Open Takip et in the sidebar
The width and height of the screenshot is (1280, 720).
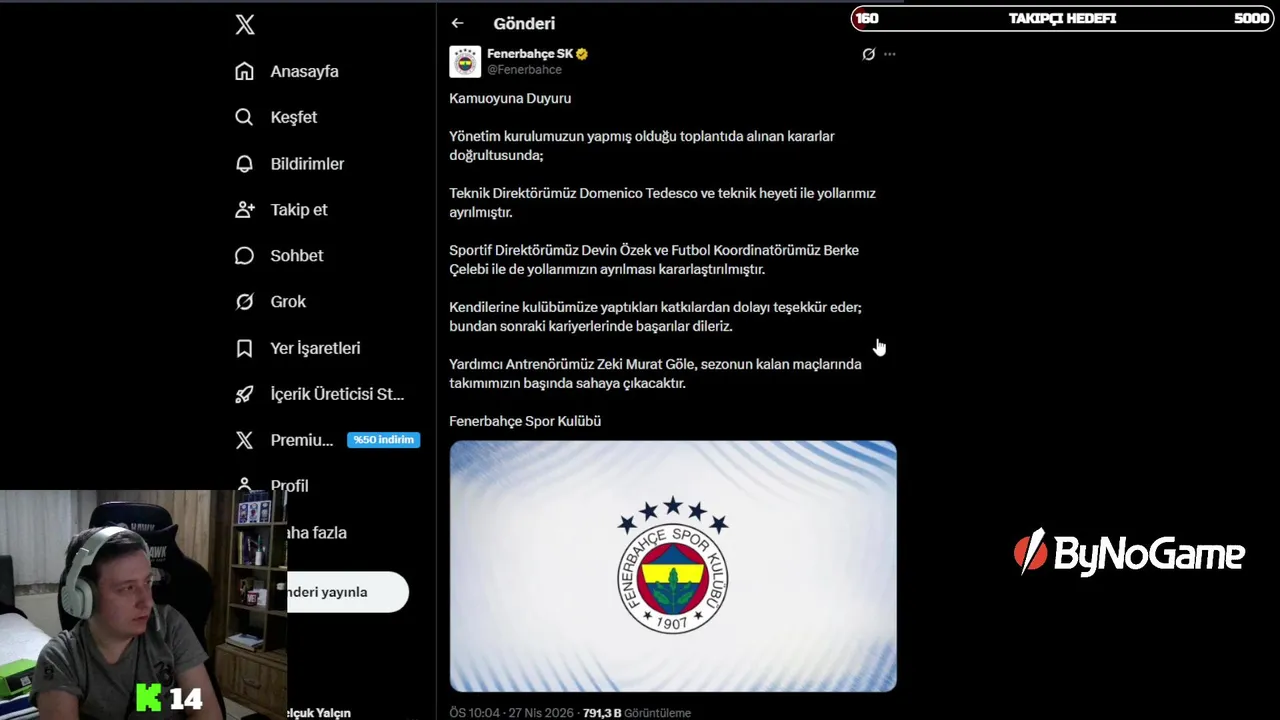(x=298, y=209)
